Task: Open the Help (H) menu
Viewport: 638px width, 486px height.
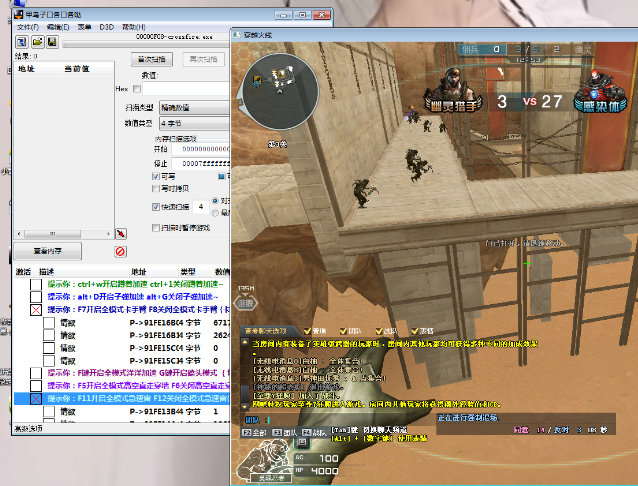Action: tap(133, 27)
